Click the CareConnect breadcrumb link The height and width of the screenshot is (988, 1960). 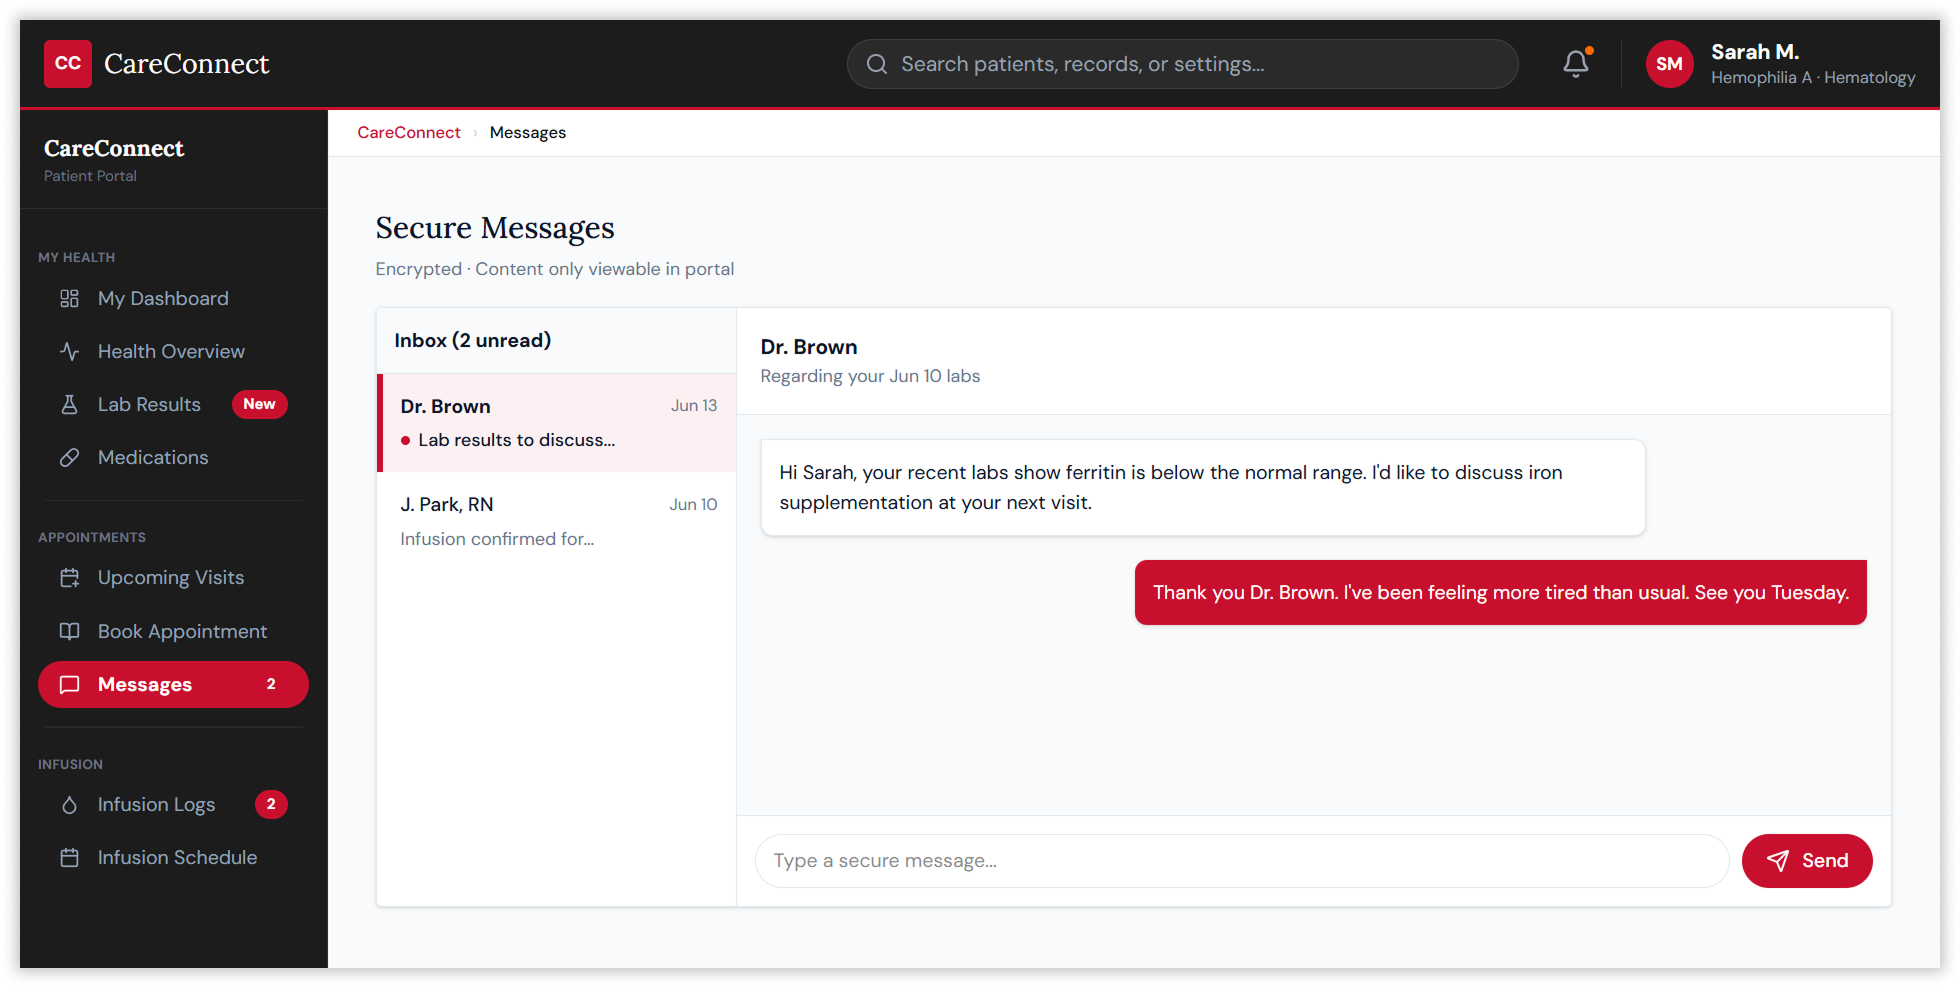click(x=408, y=133)
